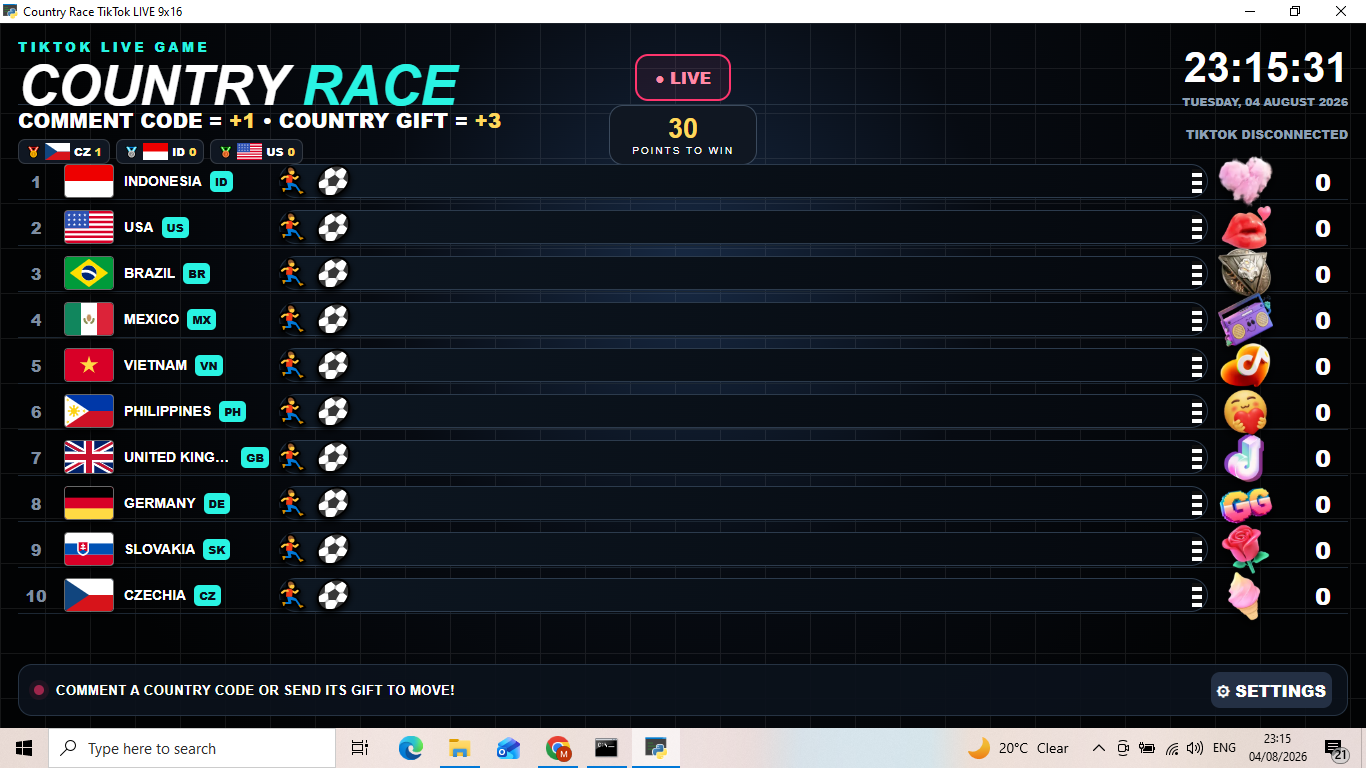The image size is (1366, 768).
Task: Click the TikTok Disconnected status text
Action: [1267, 134]
